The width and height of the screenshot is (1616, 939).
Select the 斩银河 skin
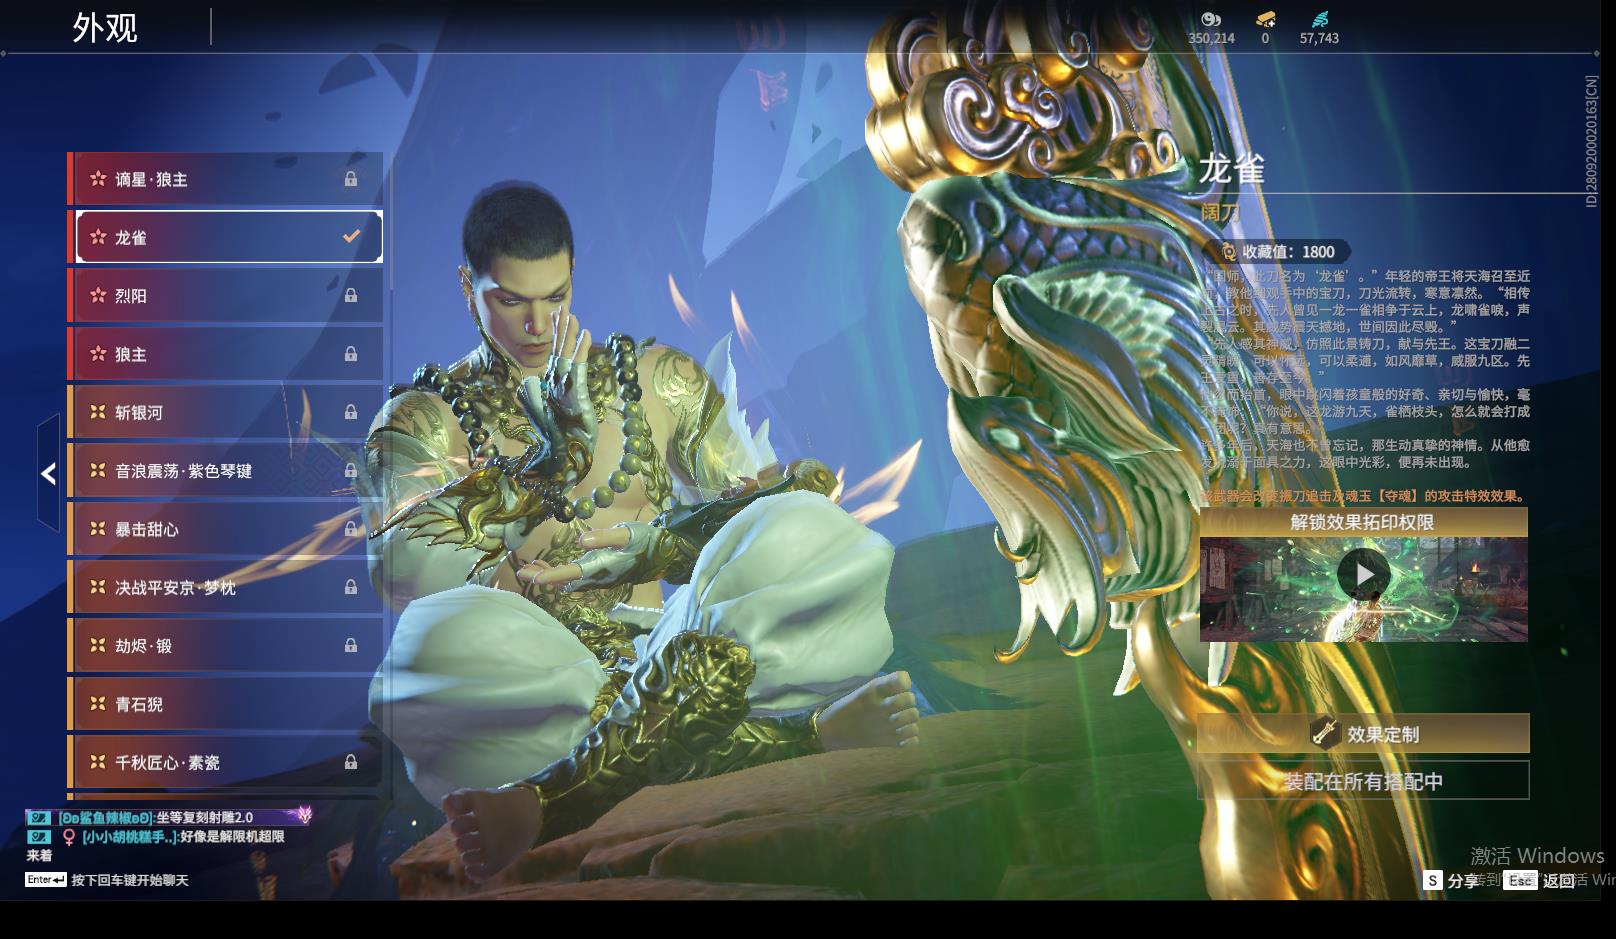point(225,412)
